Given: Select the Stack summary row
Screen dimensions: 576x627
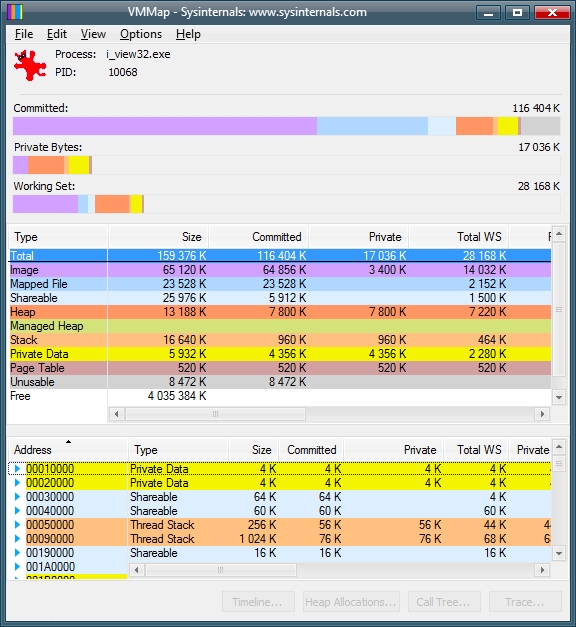Looking at the screenshot, I should coord(280,340).
